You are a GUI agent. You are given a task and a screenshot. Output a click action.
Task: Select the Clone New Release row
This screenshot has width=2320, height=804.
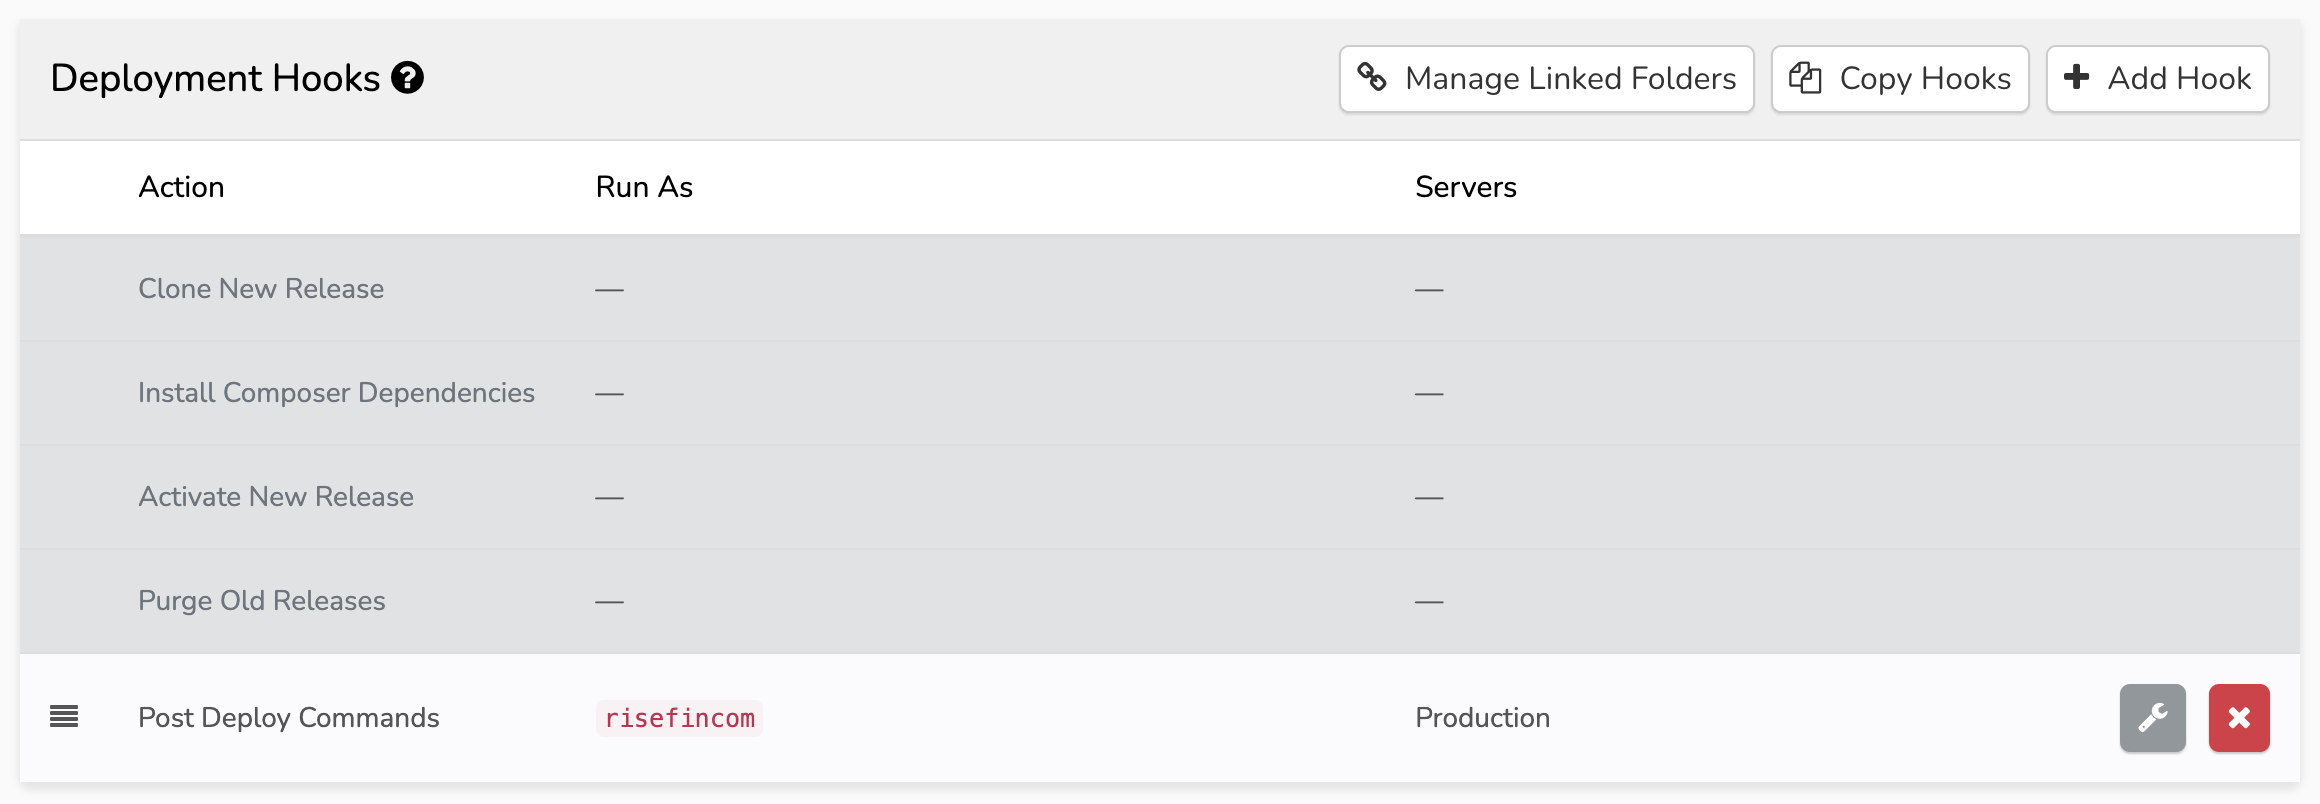pos(261,289)
